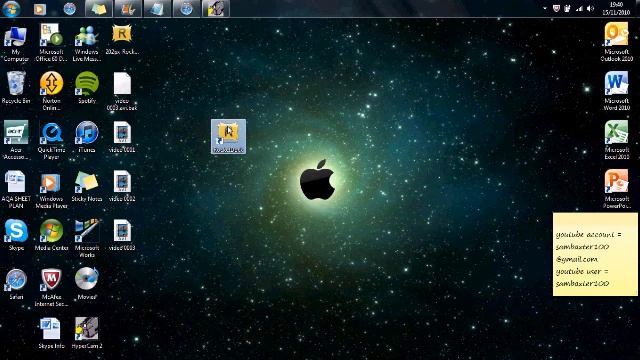Screen dimensions: 640x360
Task: Select the video 0001 file
Action: [x=122, y=137]
